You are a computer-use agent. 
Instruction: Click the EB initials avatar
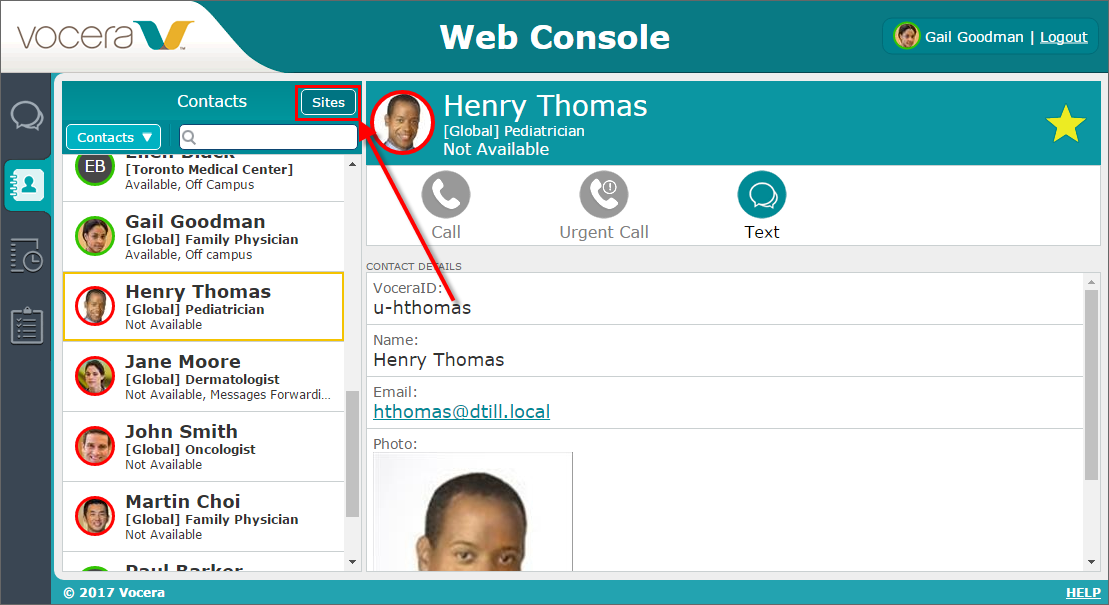pos(95,168)
